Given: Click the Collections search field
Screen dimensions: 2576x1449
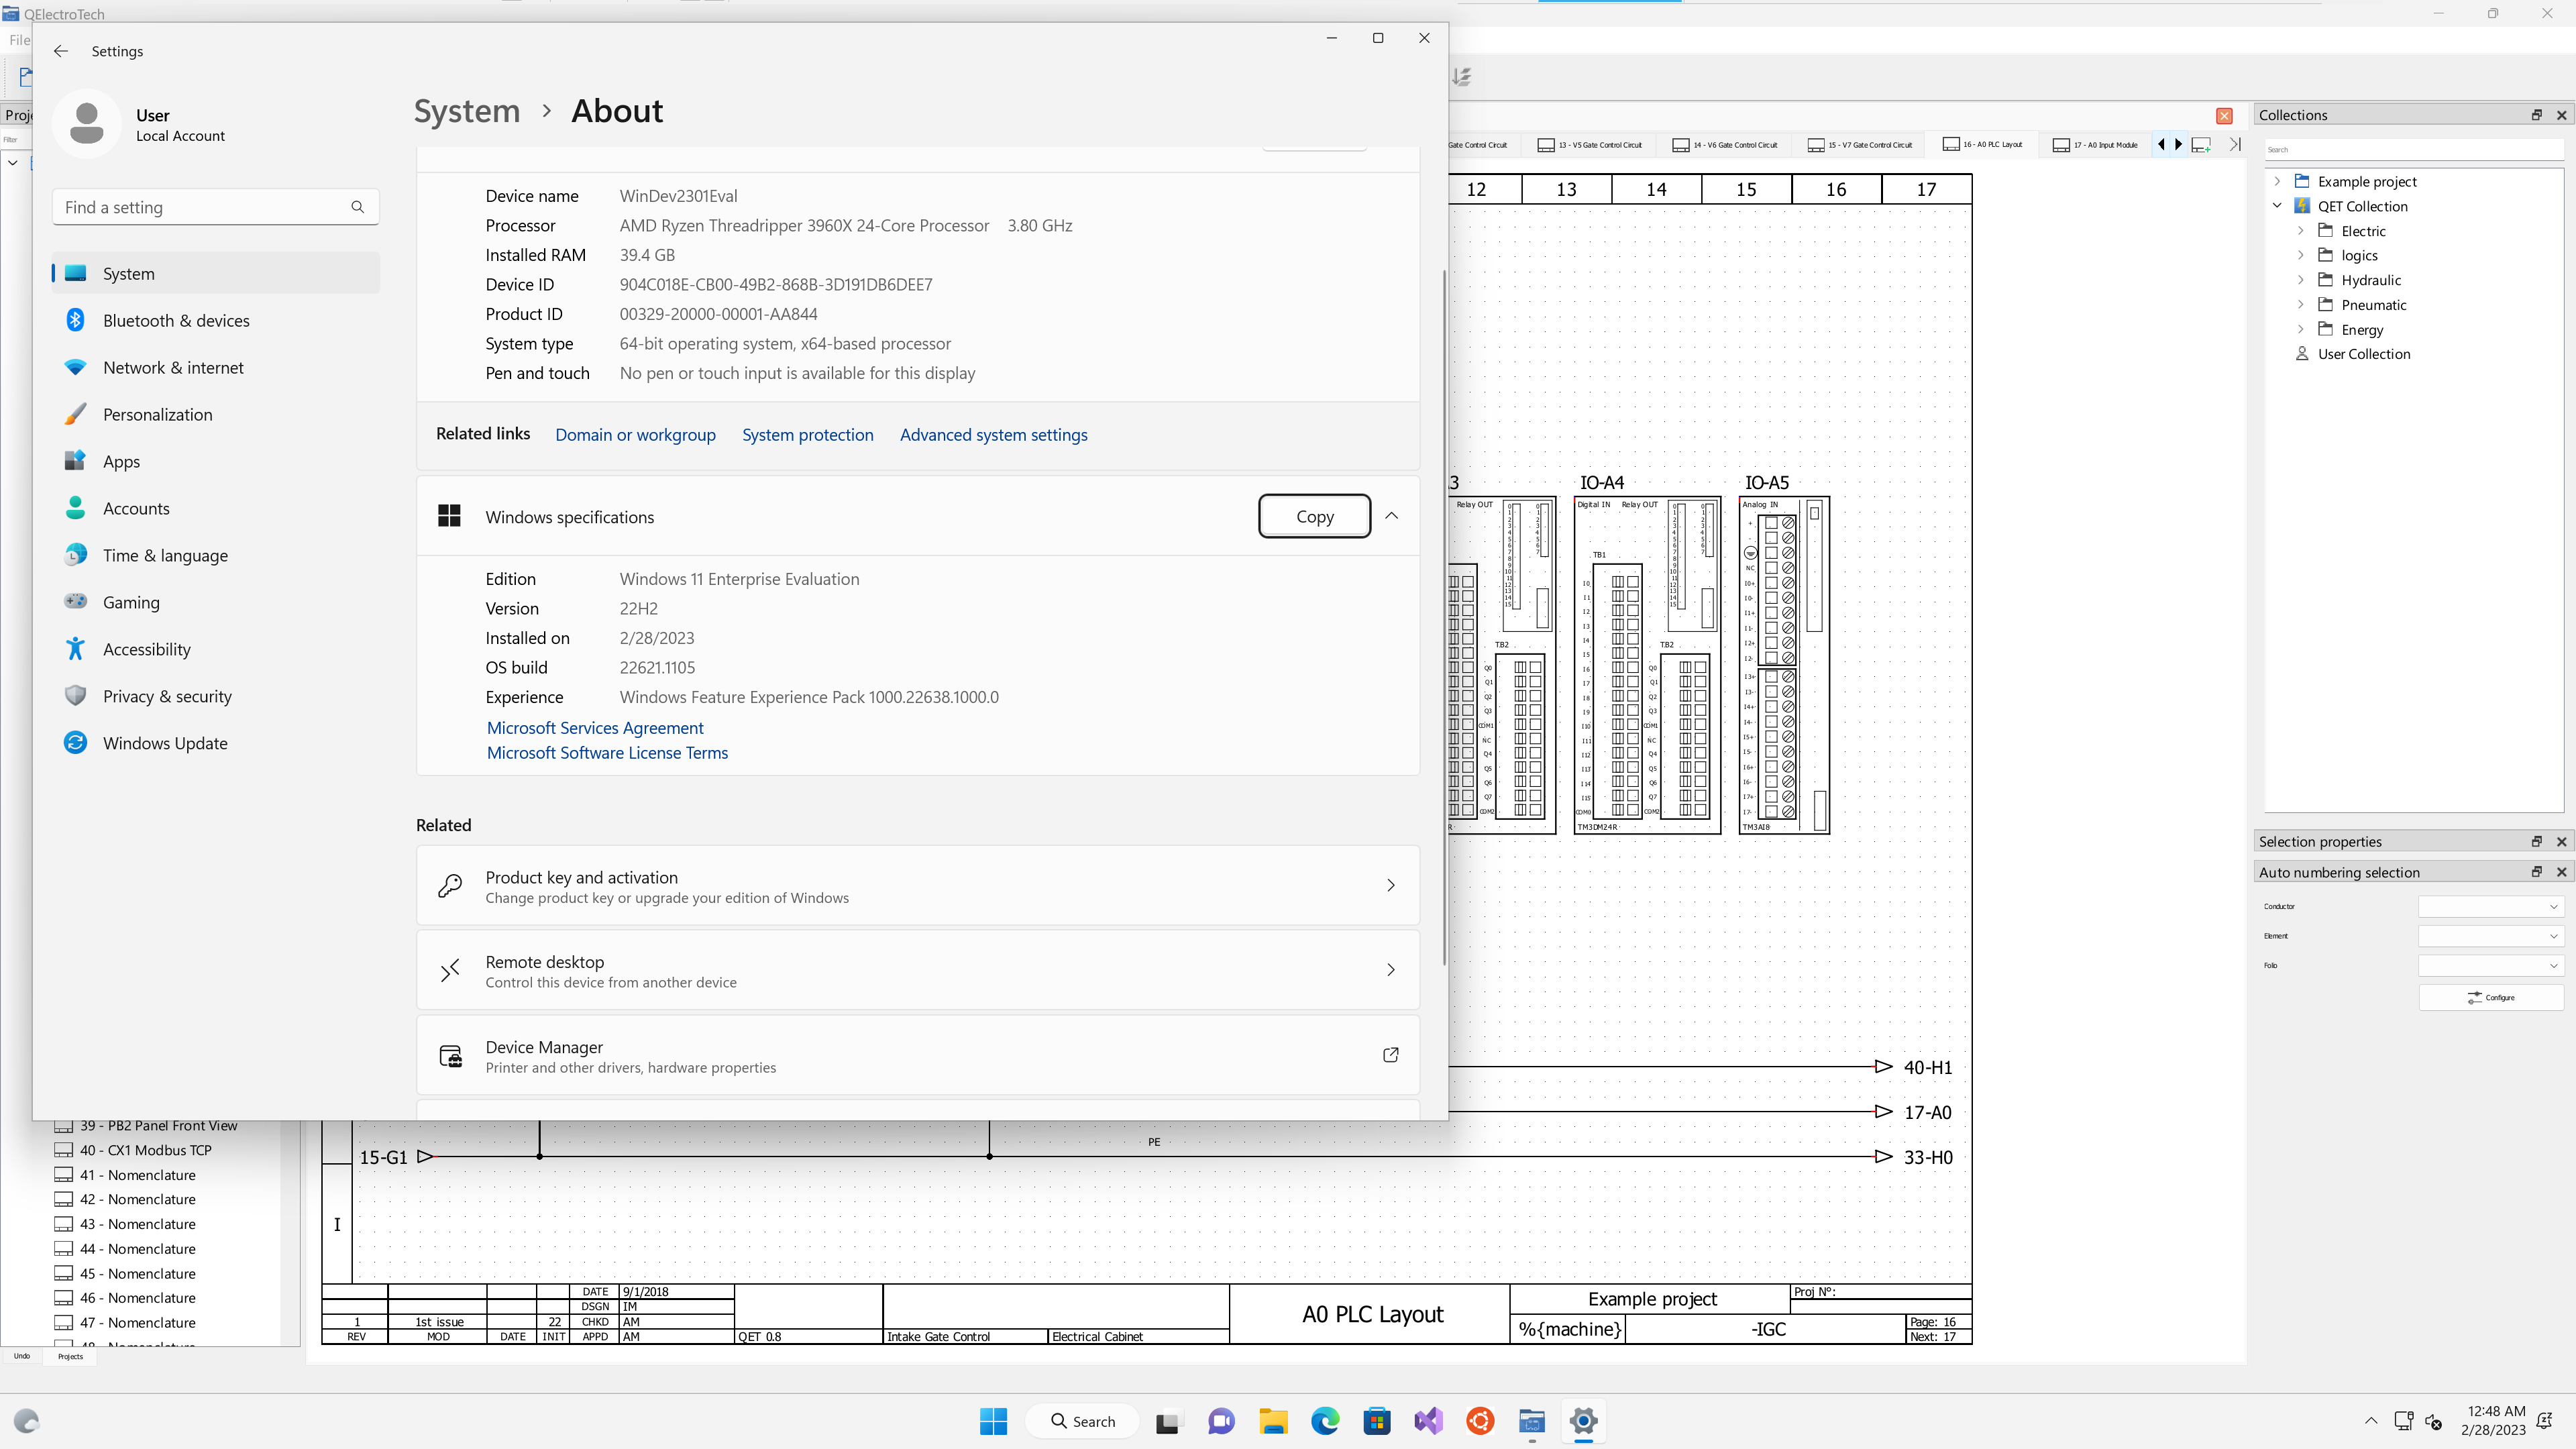Looking at the screenshot, I should 2414,149.
